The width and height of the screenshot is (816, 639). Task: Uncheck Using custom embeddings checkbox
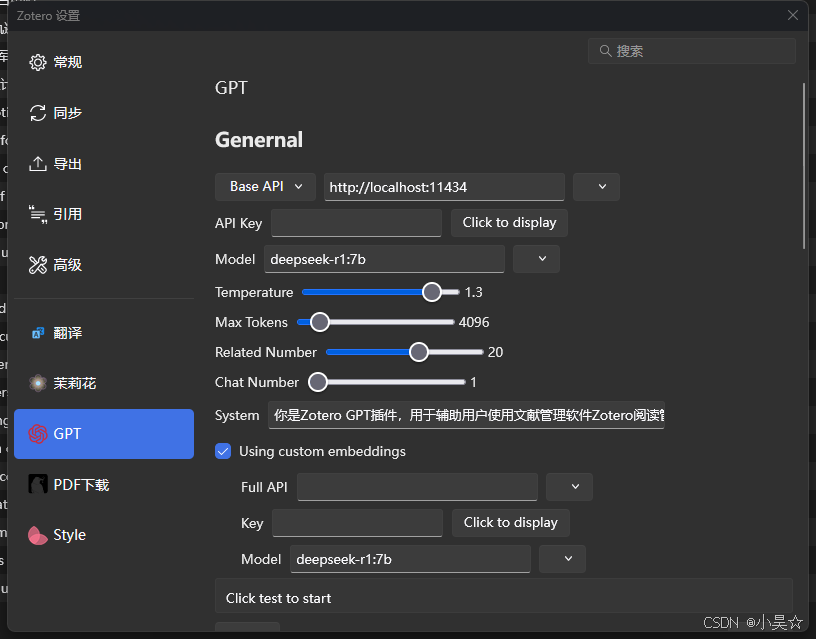(223, 451)
